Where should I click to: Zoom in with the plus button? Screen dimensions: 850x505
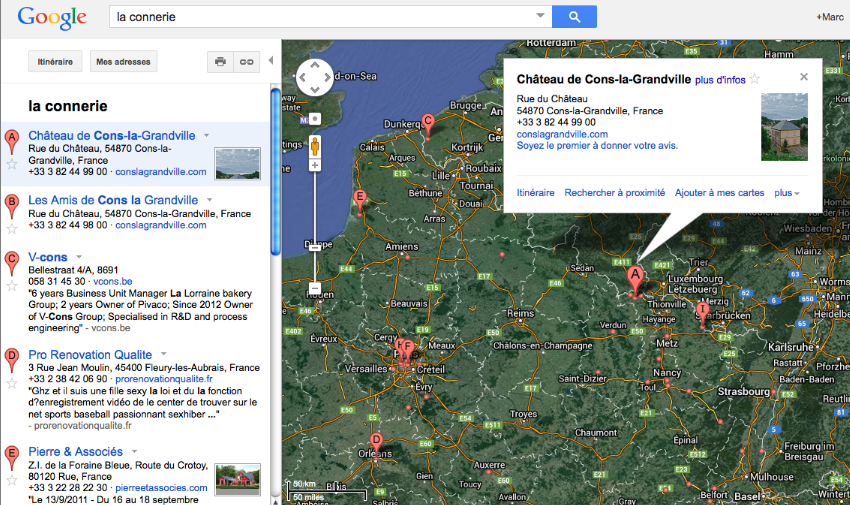coord(315,165)
